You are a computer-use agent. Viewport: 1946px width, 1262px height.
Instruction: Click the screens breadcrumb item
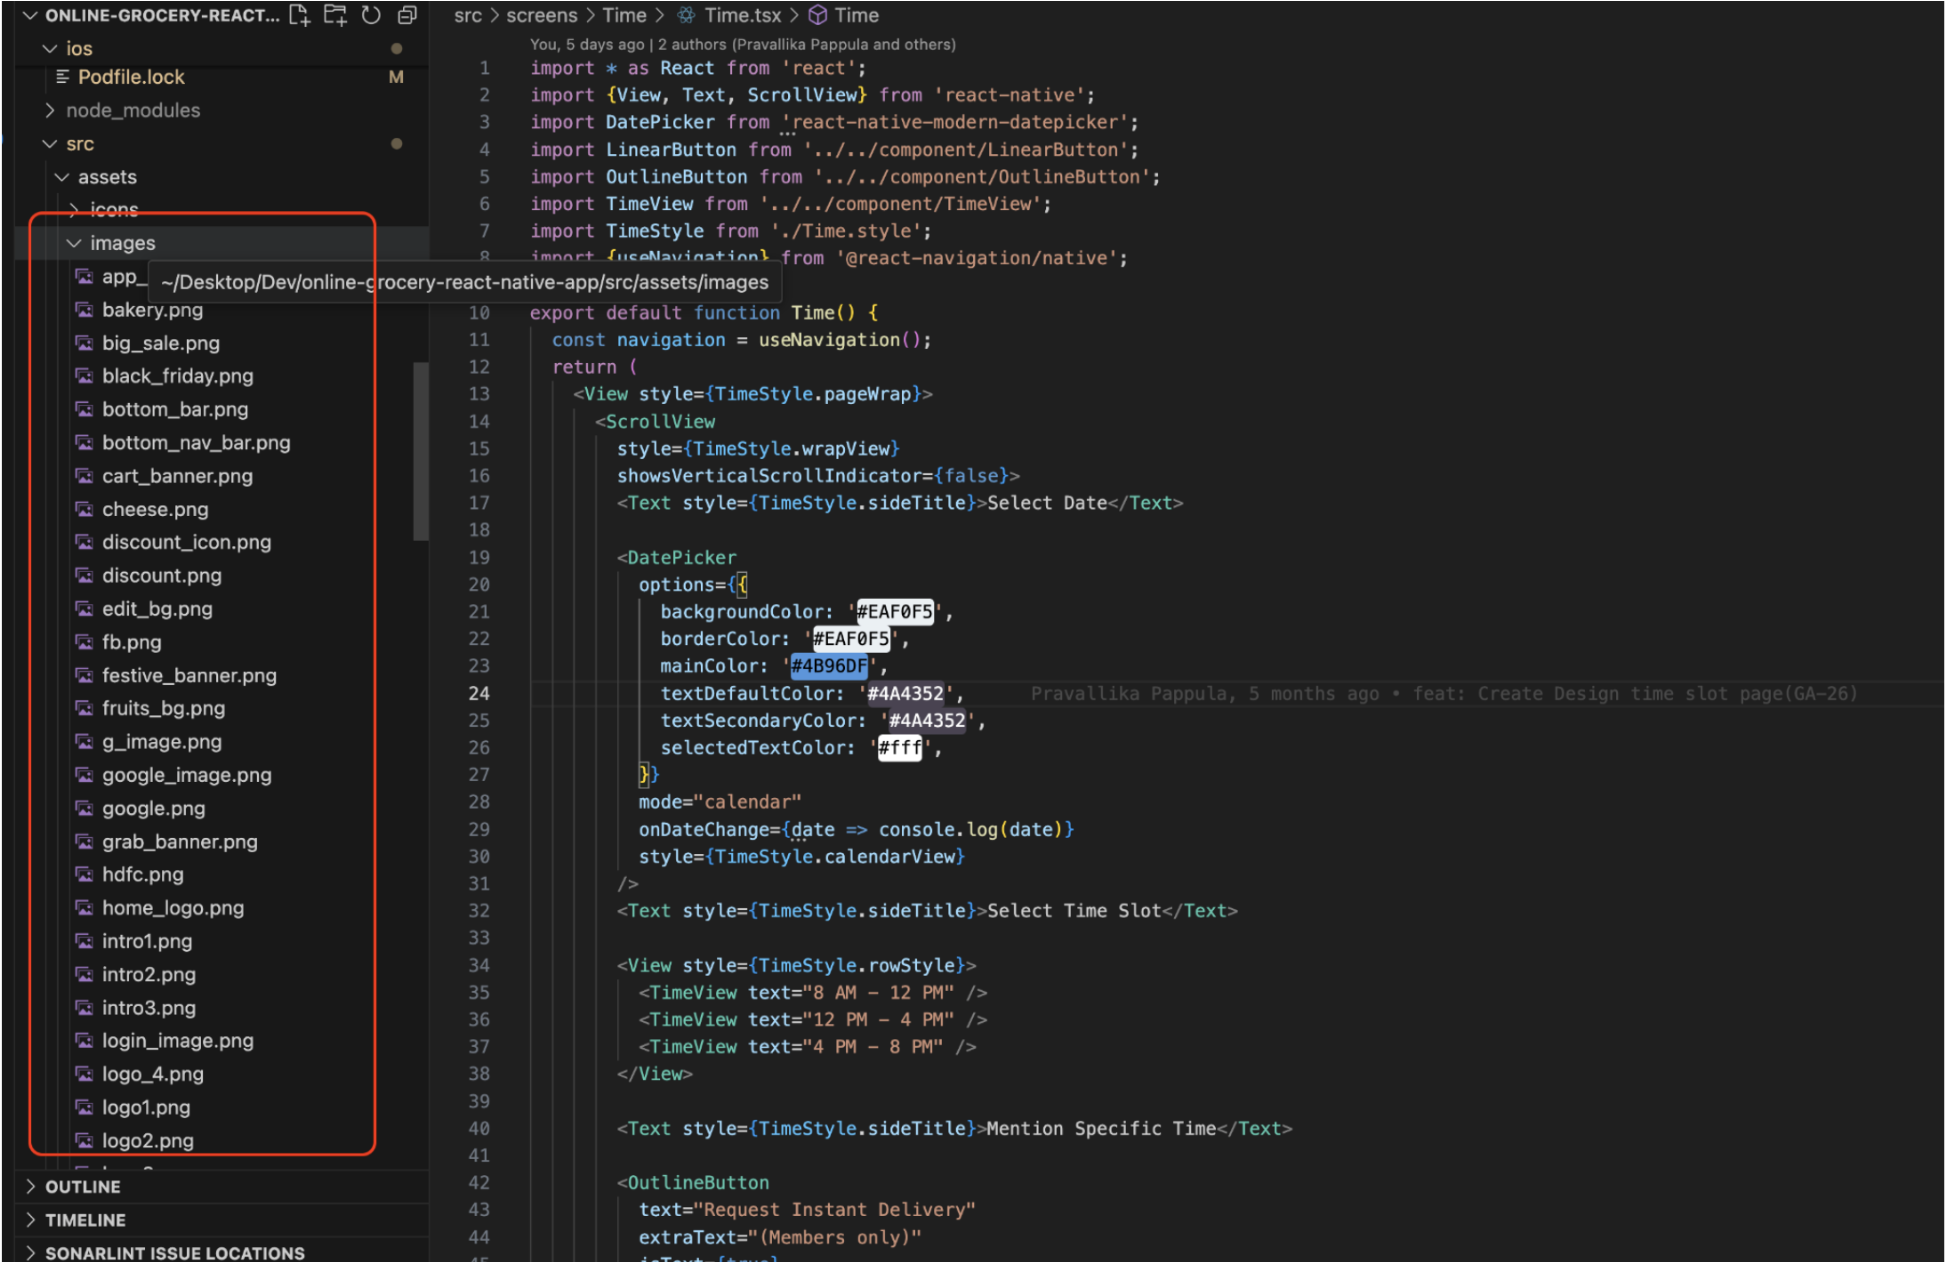(x=541, y=15)
